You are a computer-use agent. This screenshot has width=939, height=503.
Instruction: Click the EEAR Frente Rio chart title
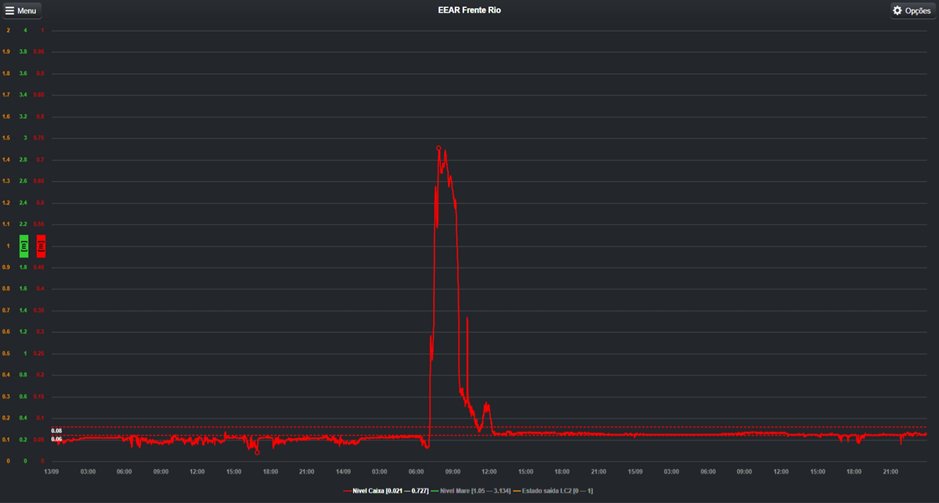(470, 10)
